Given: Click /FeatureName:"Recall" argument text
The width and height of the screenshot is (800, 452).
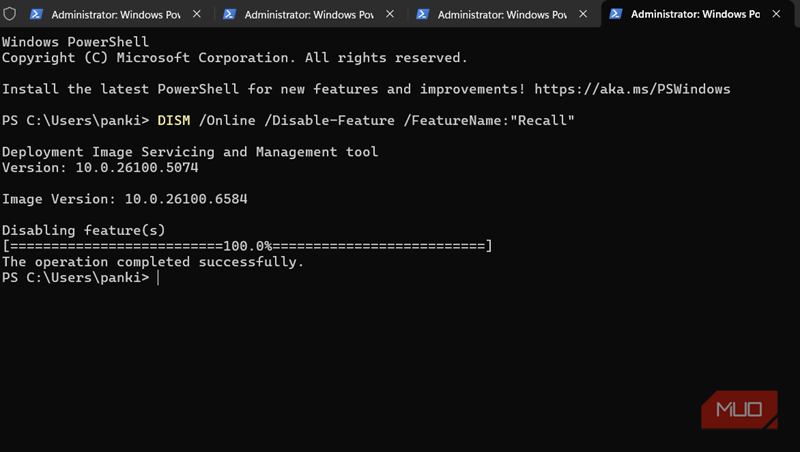Looking at the screenshot, I should (x=489, y=121).
